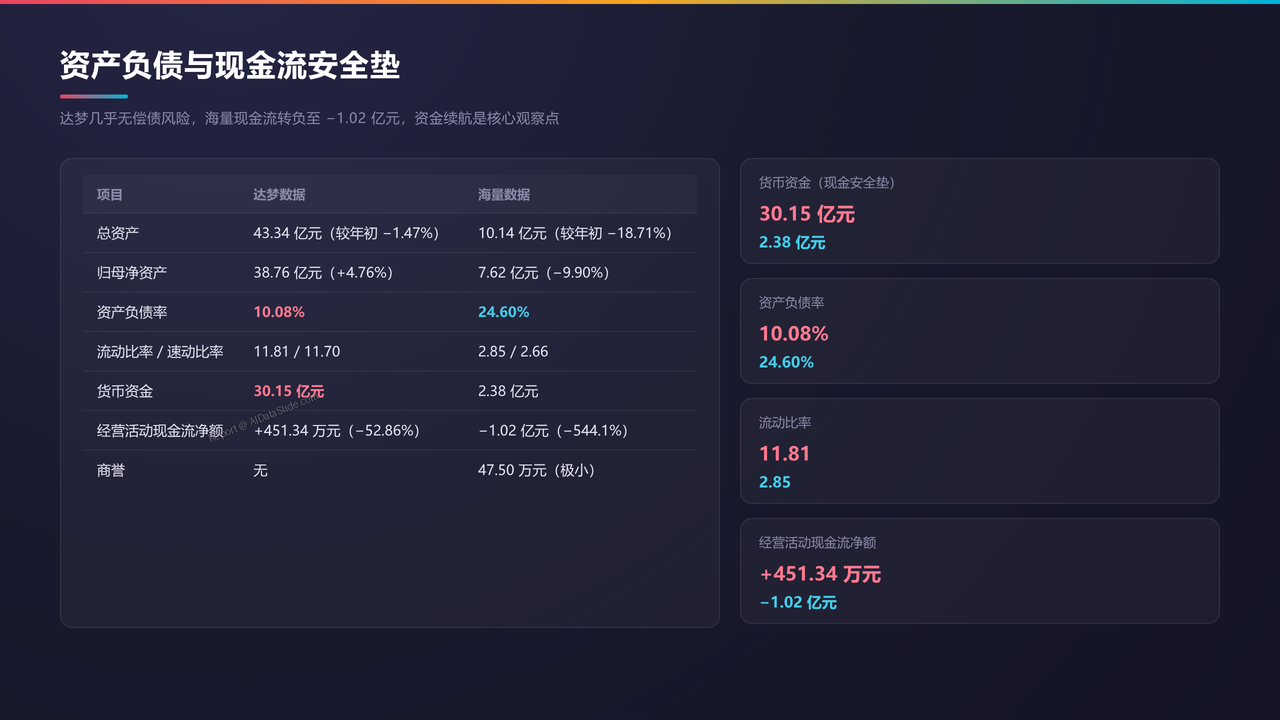
Task: Click the 流动比率 card title
Action: 785,423
